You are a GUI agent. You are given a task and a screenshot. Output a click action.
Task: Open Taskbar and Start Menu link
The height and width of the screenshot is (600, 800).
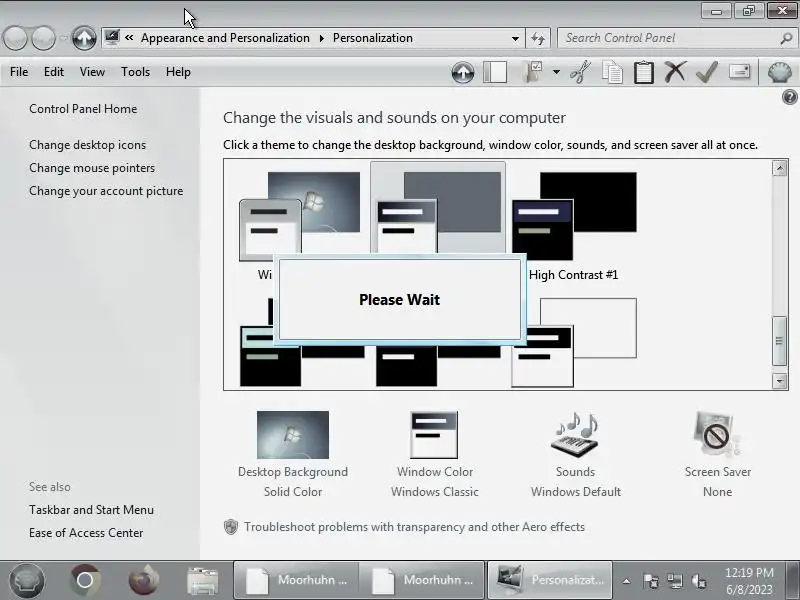(91, 510)
